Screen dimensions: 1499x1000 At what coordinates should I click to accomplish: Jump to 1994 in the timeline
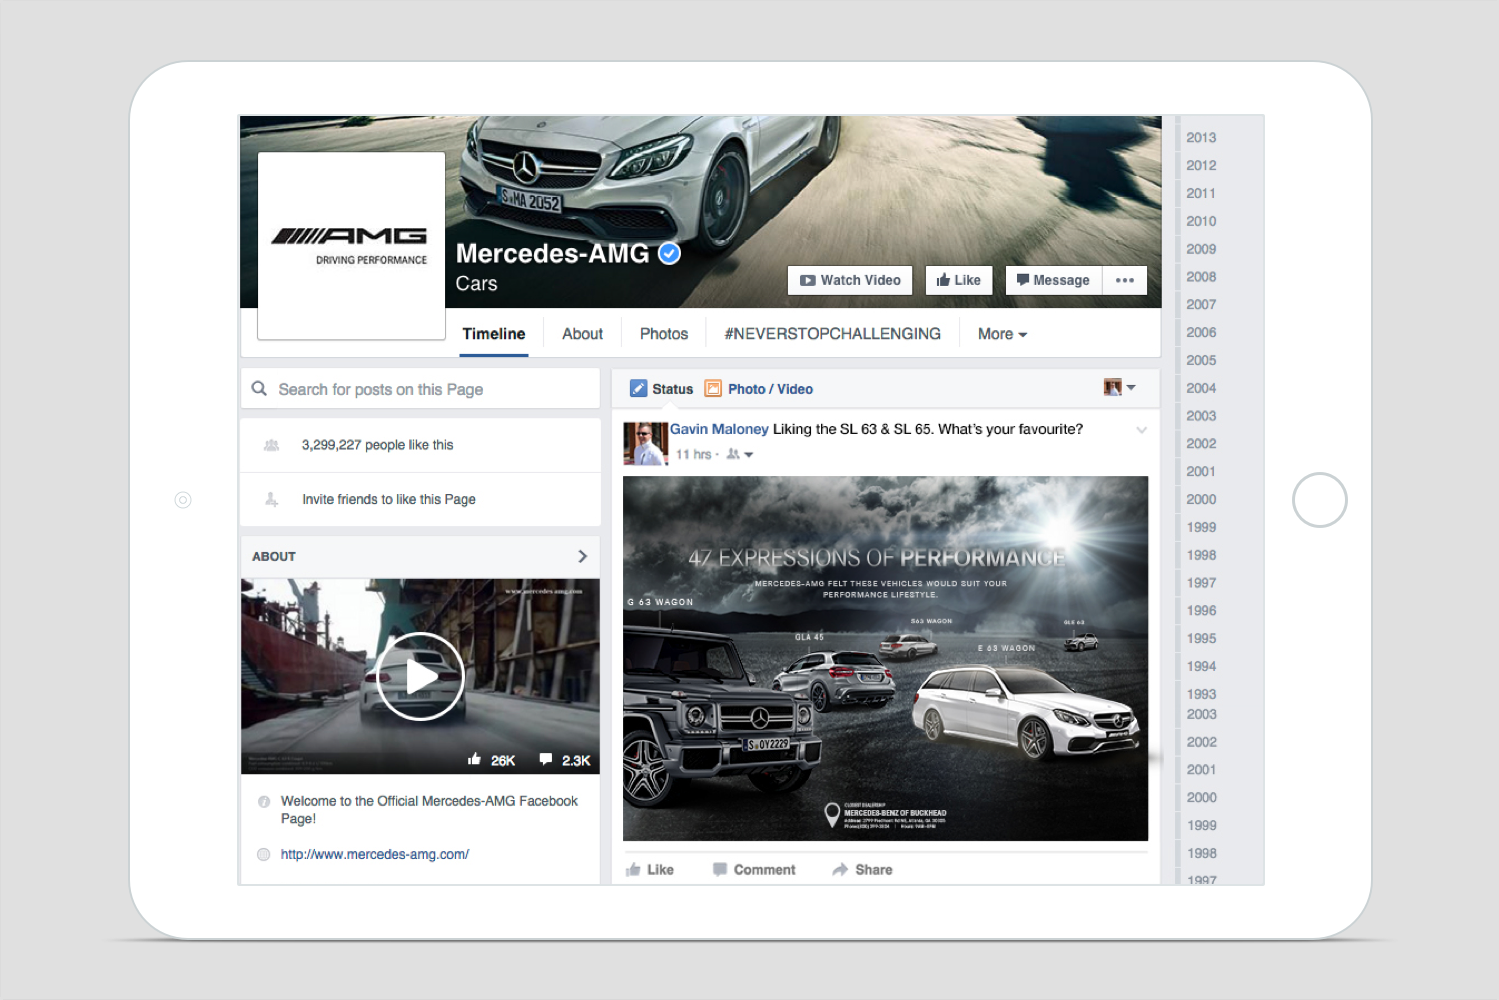pos(1201,666)
